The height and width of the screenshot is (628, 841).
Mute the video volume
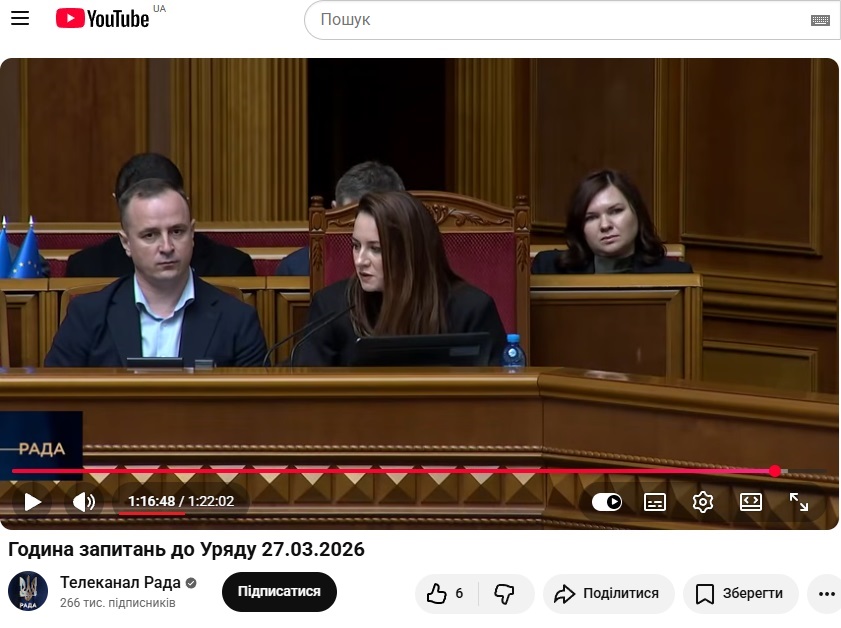(84, 502)
